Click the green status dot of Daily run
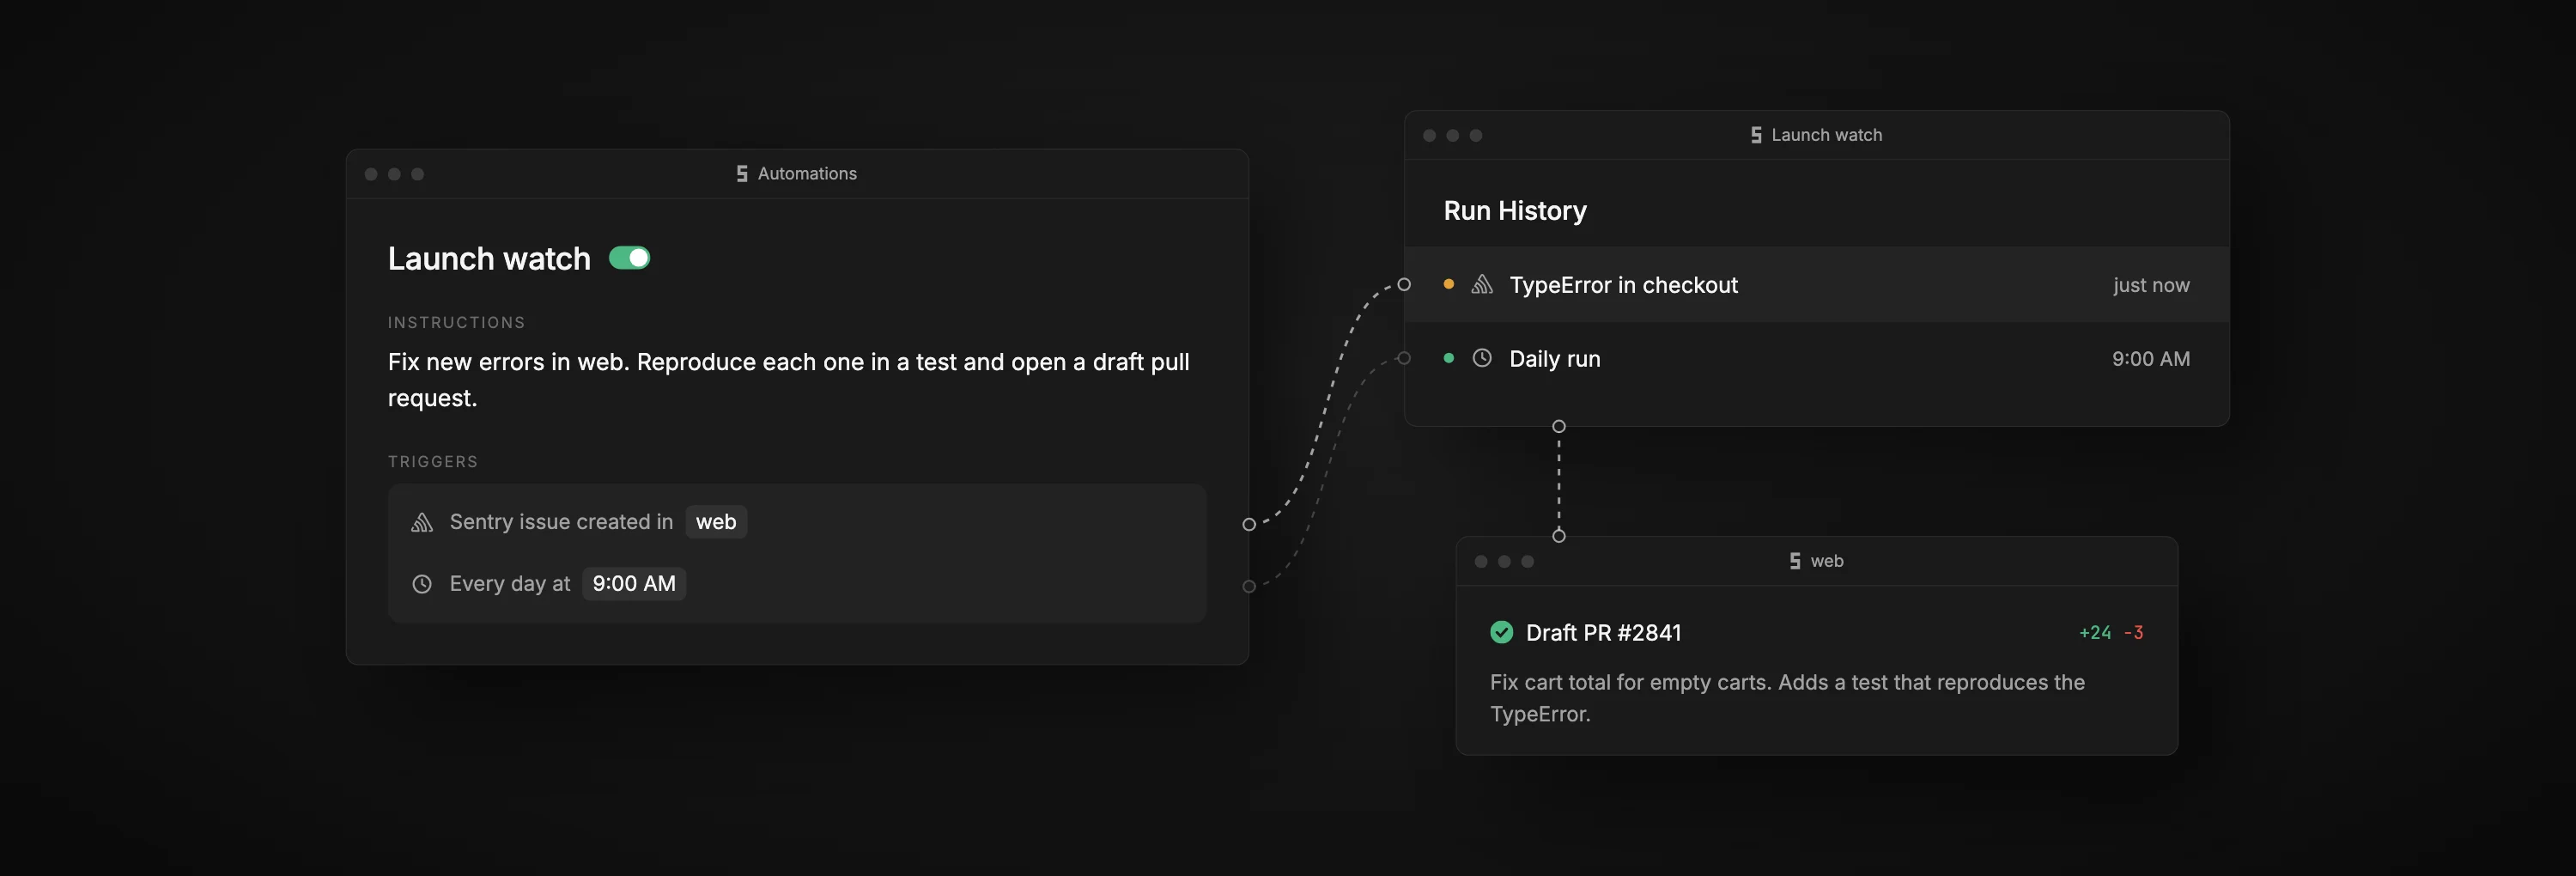 [x=1448, y=358]
